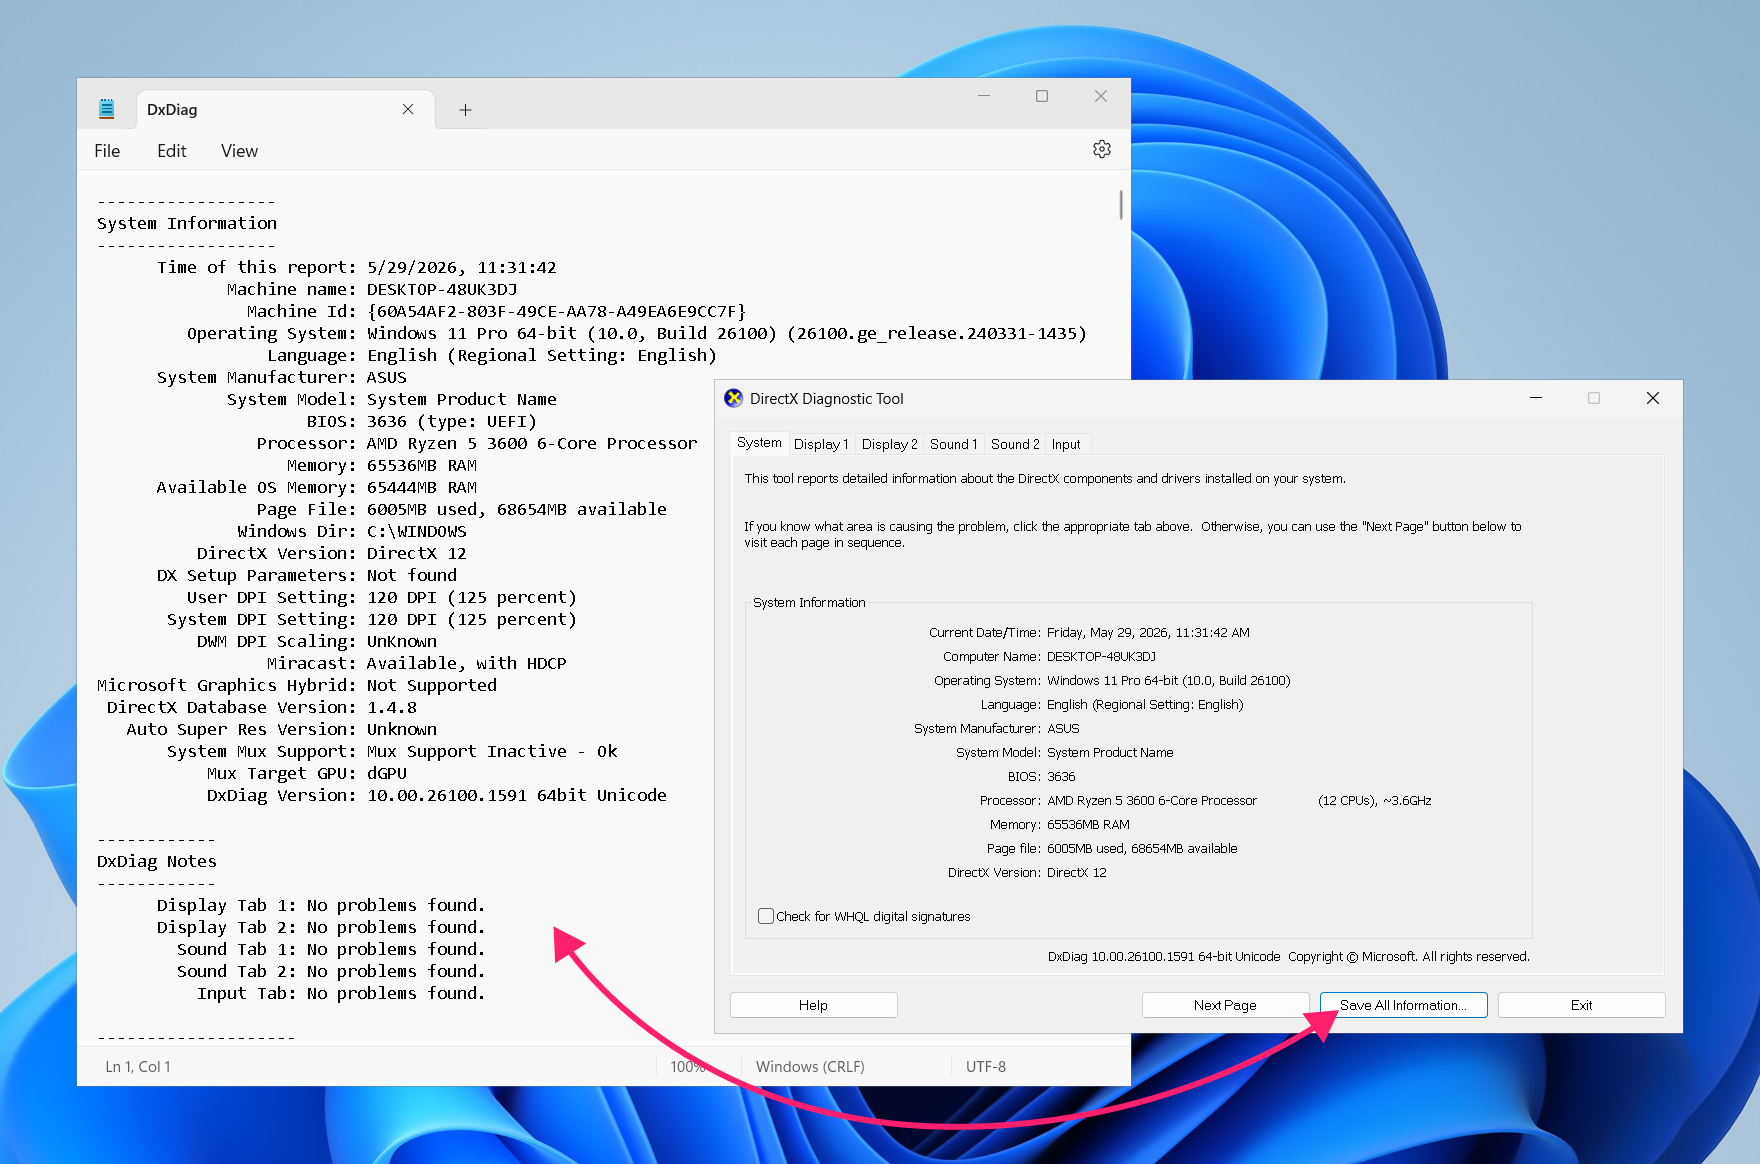
Task: Click 'Input Tab: No problems found.' line
Action: pyautogui.click(x=341, y=993)
